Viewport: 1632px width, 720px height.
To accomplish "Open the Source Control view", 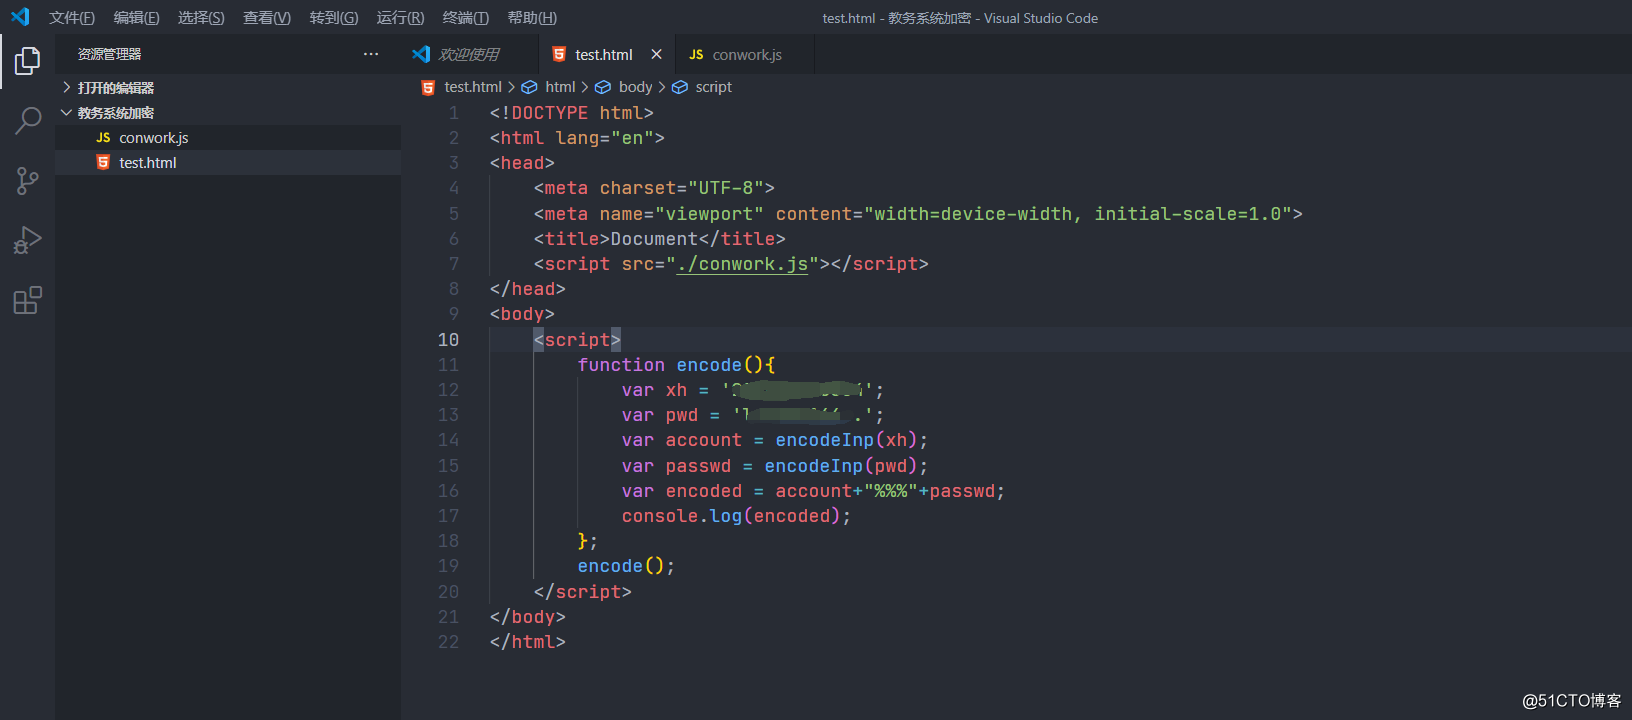I will (x=27, y=181).
